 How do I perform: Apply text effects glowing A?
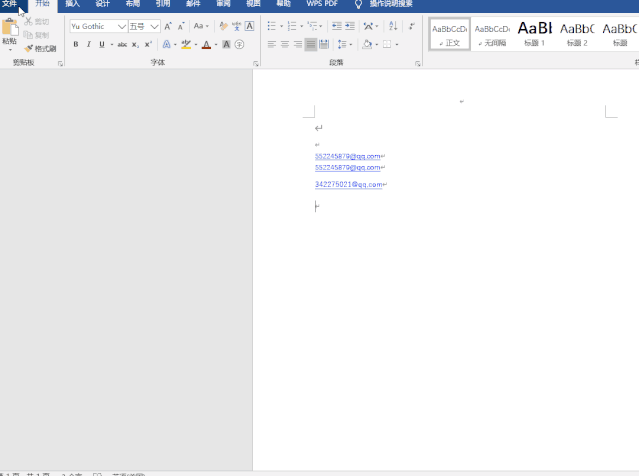pos(167,44)
